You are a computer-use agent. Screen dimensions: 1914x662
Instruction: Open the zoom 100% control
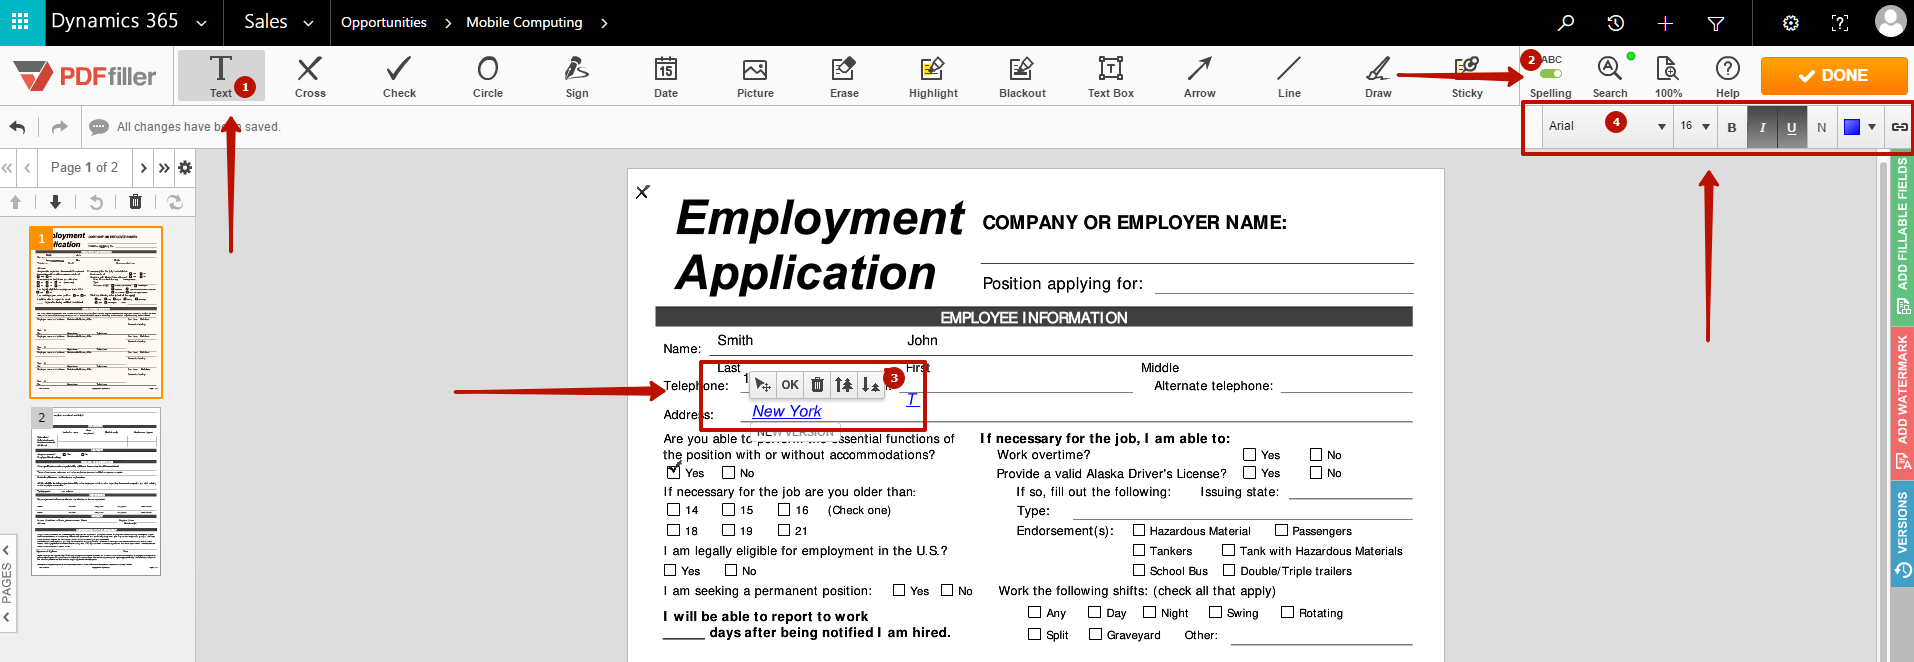pos(1668,75)
